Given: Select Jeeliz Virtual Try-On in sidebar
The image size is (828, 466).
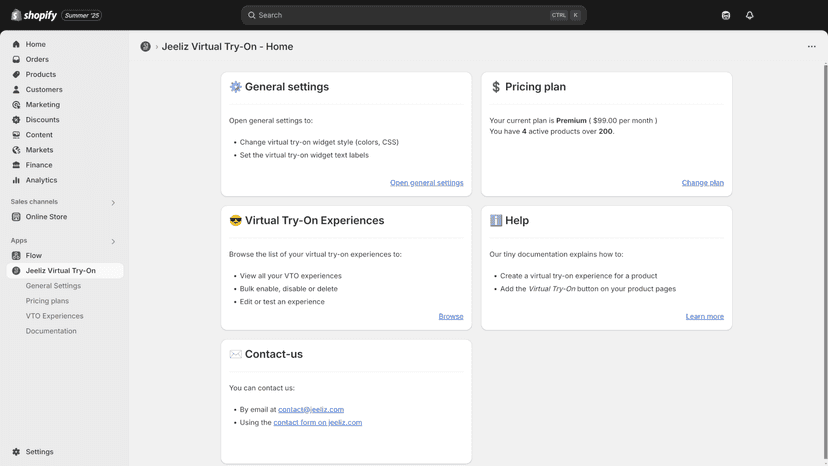Looking at the screenshot, I should (x=61, y=271).
